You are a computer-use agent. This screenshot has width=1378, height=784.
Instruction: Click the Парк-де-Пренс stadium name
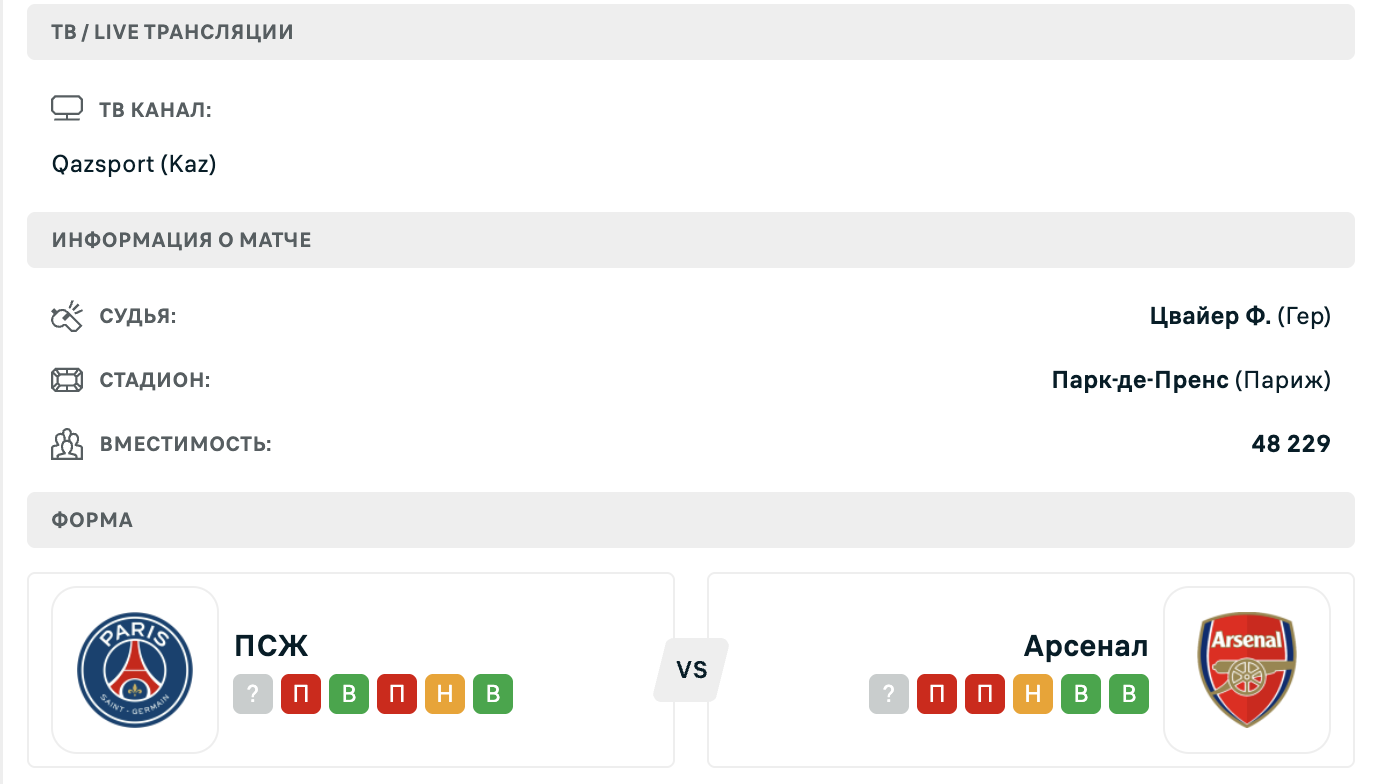click(x=1140, y=381)
